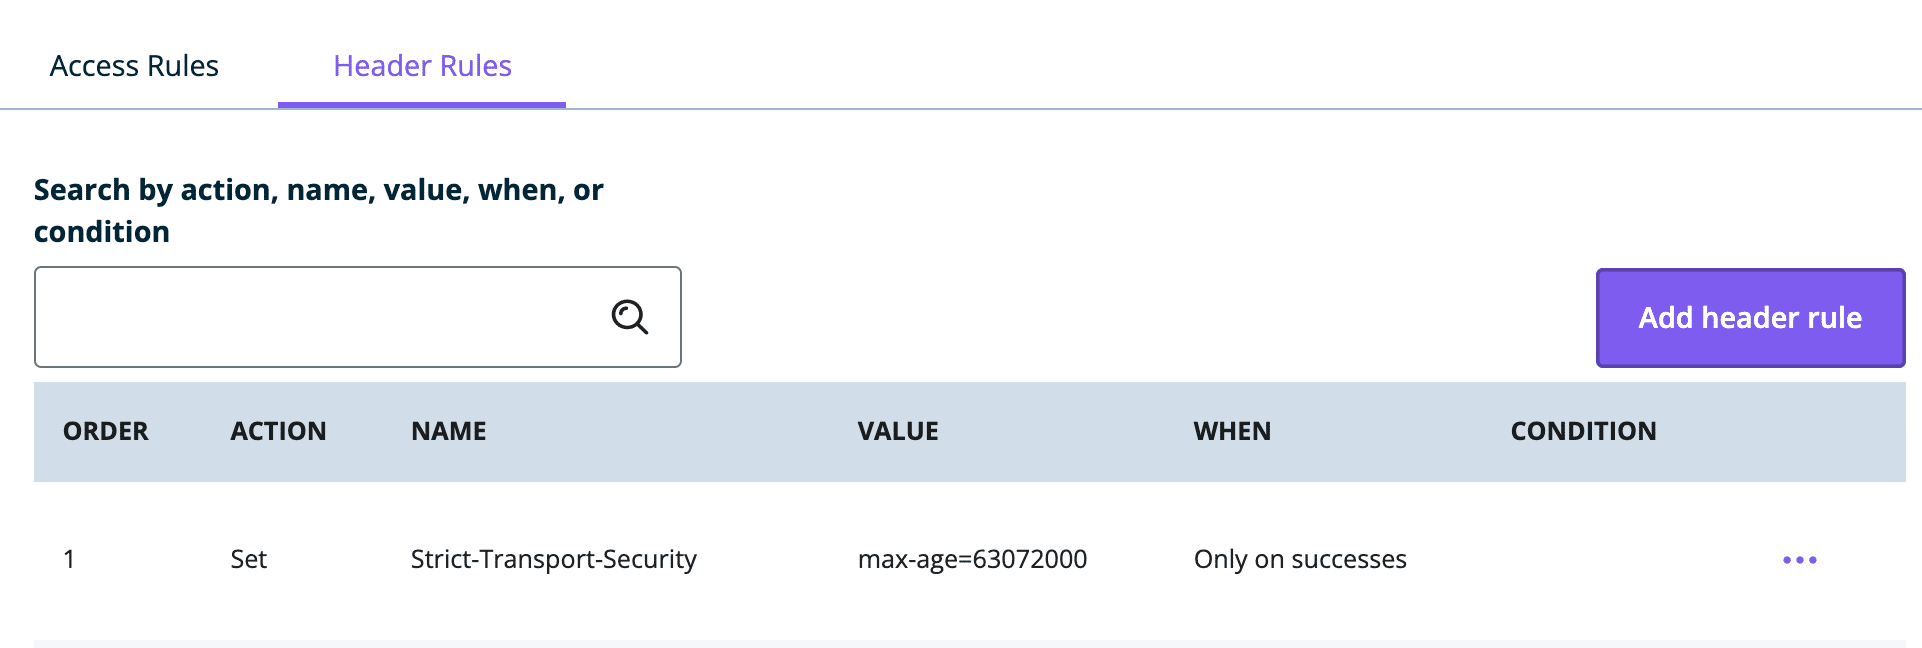Switch to the Access Rules tab

click(x=134, y=65)
